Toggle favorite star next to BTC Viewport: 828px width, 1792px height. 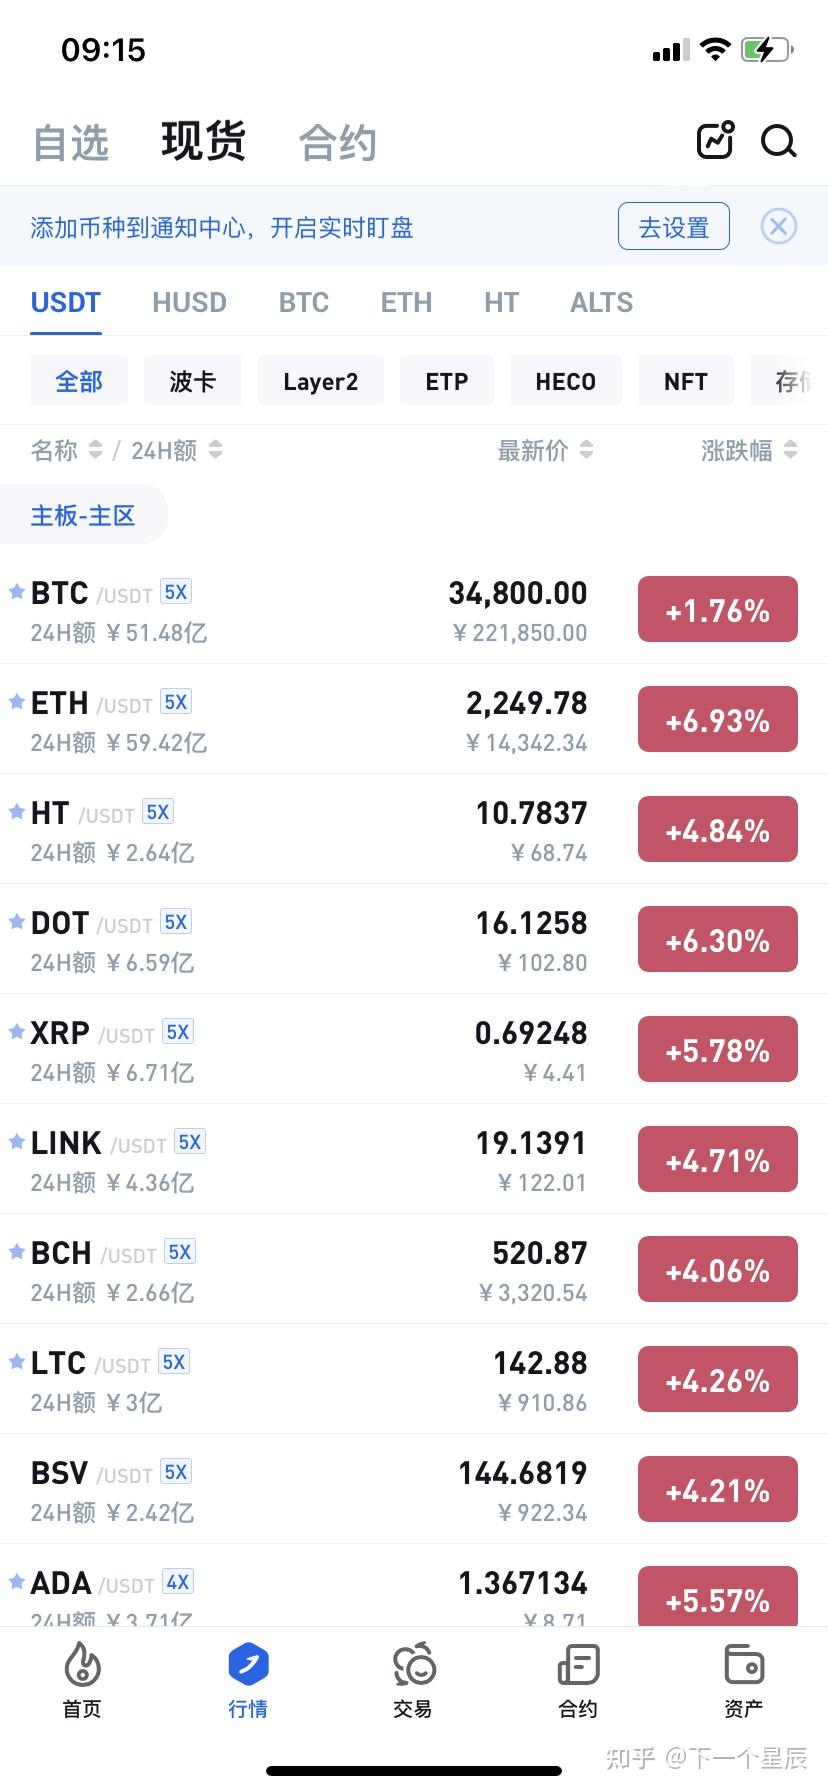coord(16,591)
